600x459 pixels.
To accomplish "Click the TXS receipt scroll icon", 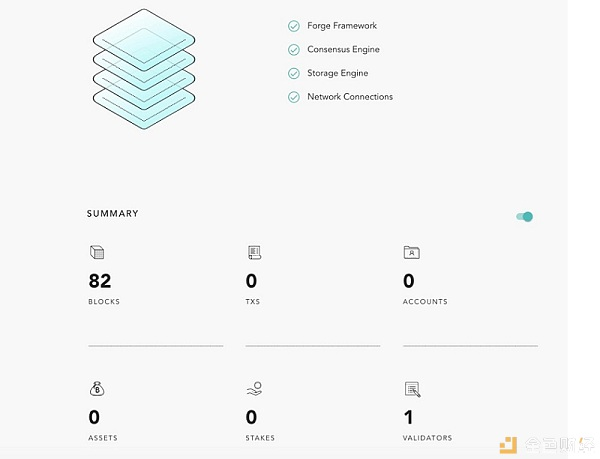I will pos(254,252).
